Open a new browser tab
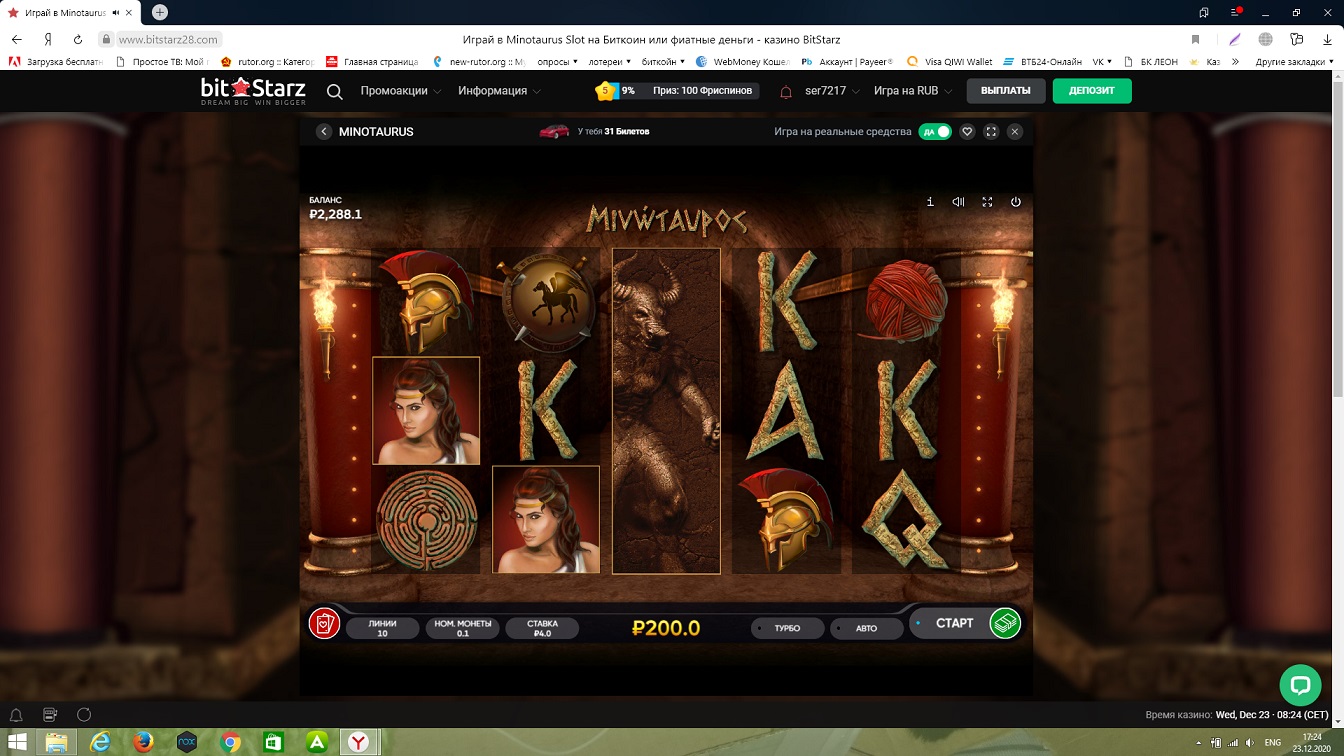This screenshot has width=1344, height=756. click(x=159, y=12)
